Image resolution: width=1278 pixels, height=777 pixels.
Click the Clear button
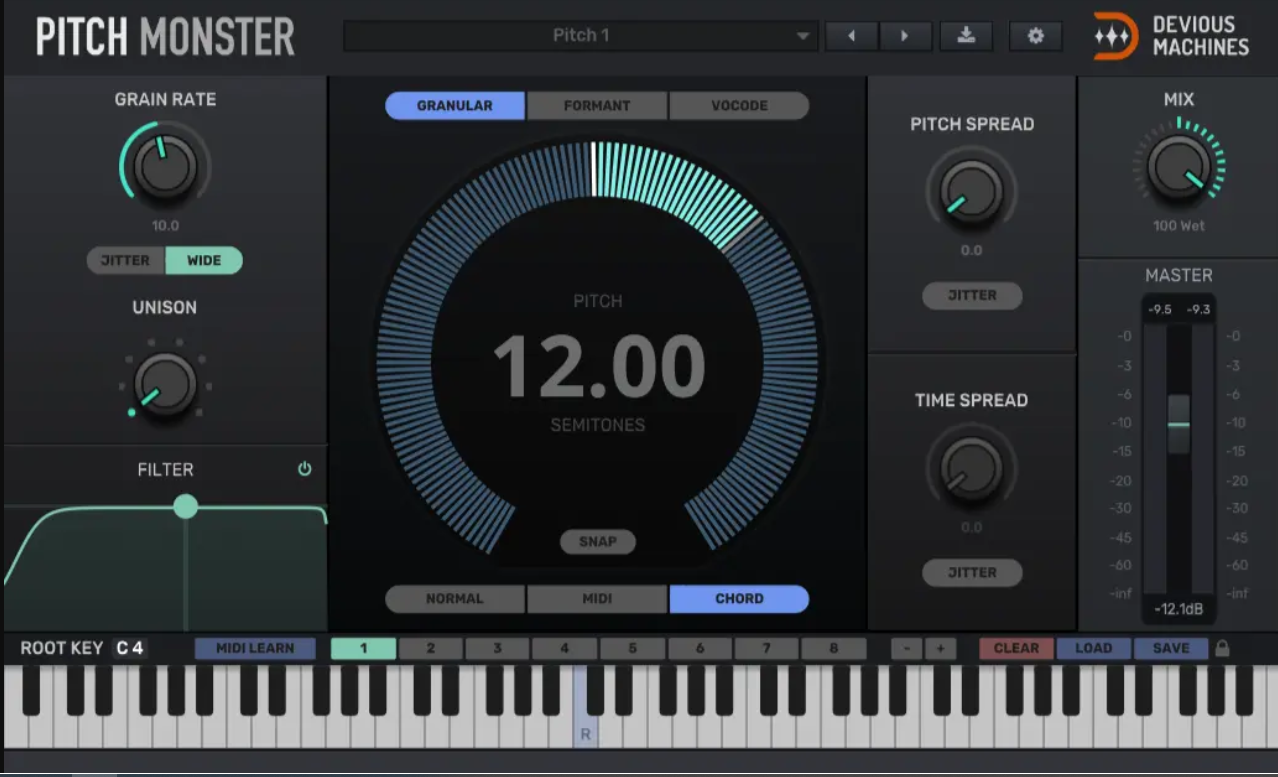coord(1016,648)
